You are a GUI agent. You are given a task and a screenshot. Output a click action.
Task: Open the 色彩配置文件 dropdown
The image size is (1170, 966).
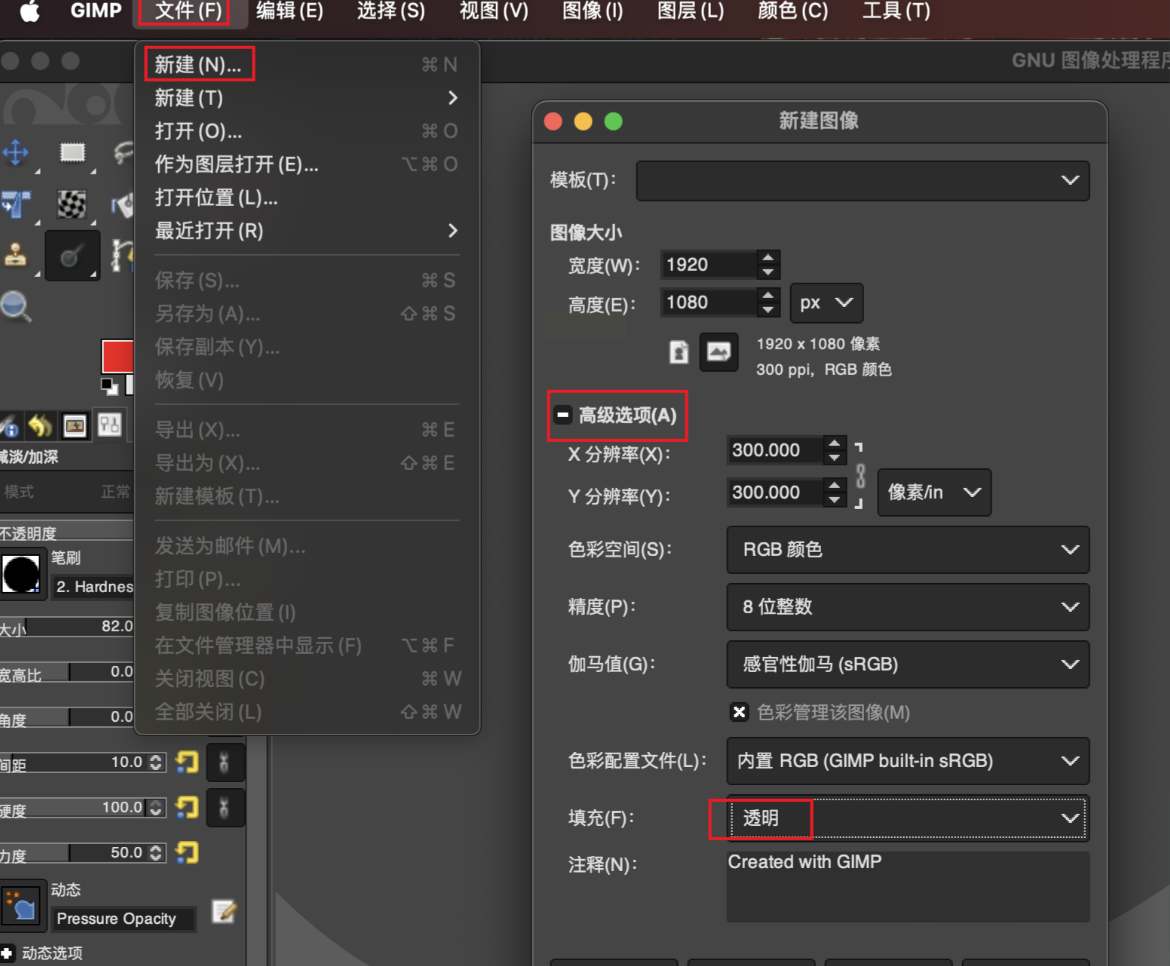(x=907, y=761)
